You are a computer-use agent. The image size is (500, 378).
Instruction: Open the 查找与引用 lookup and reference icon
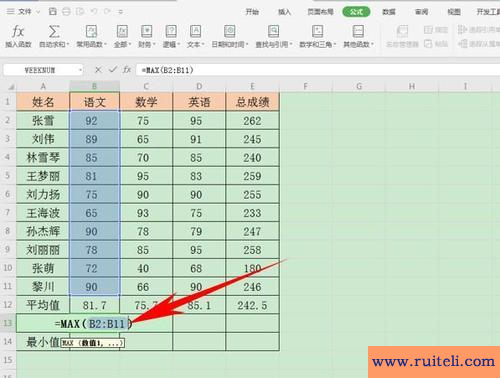[273, 32]
